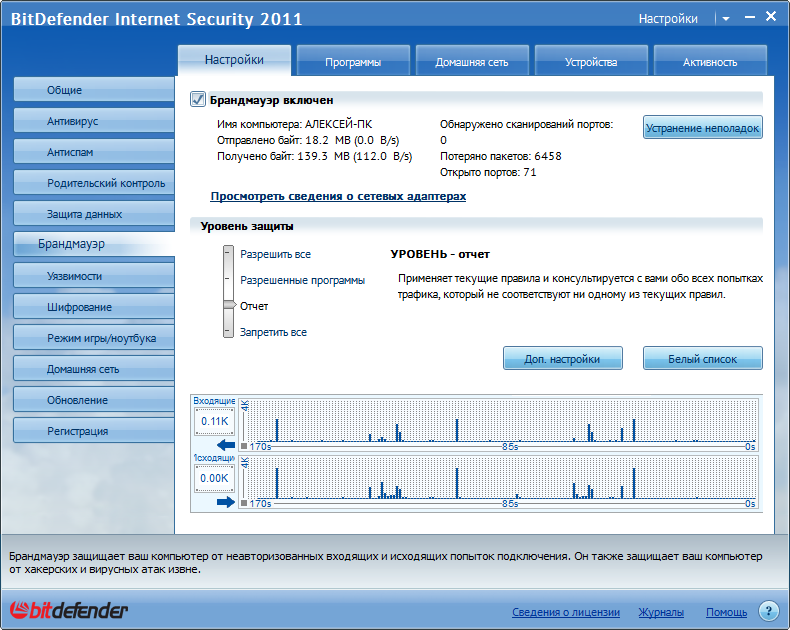Click the incoming 0.11K rate box
Viewport: 790px width, 630px height.
[x=215, y=421]
